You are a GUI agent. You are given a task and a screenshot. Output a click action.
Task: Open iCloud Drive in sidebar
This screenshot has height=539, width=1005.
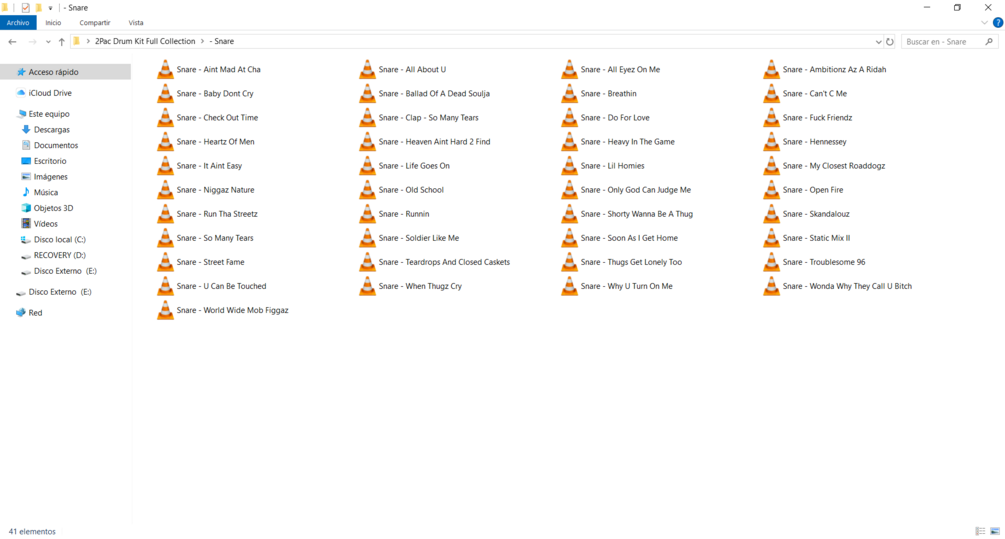50,93
